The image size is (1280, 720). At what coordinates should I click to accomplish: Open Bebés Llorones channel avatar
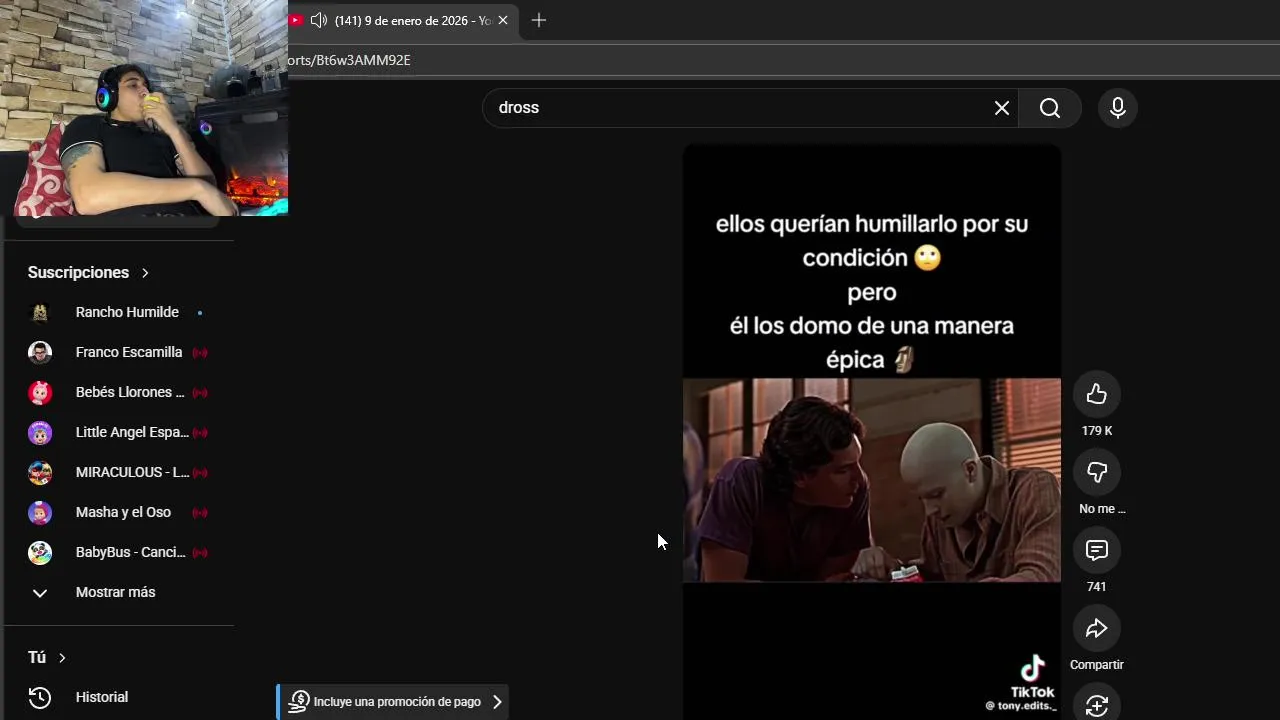(x=40, y=392)
